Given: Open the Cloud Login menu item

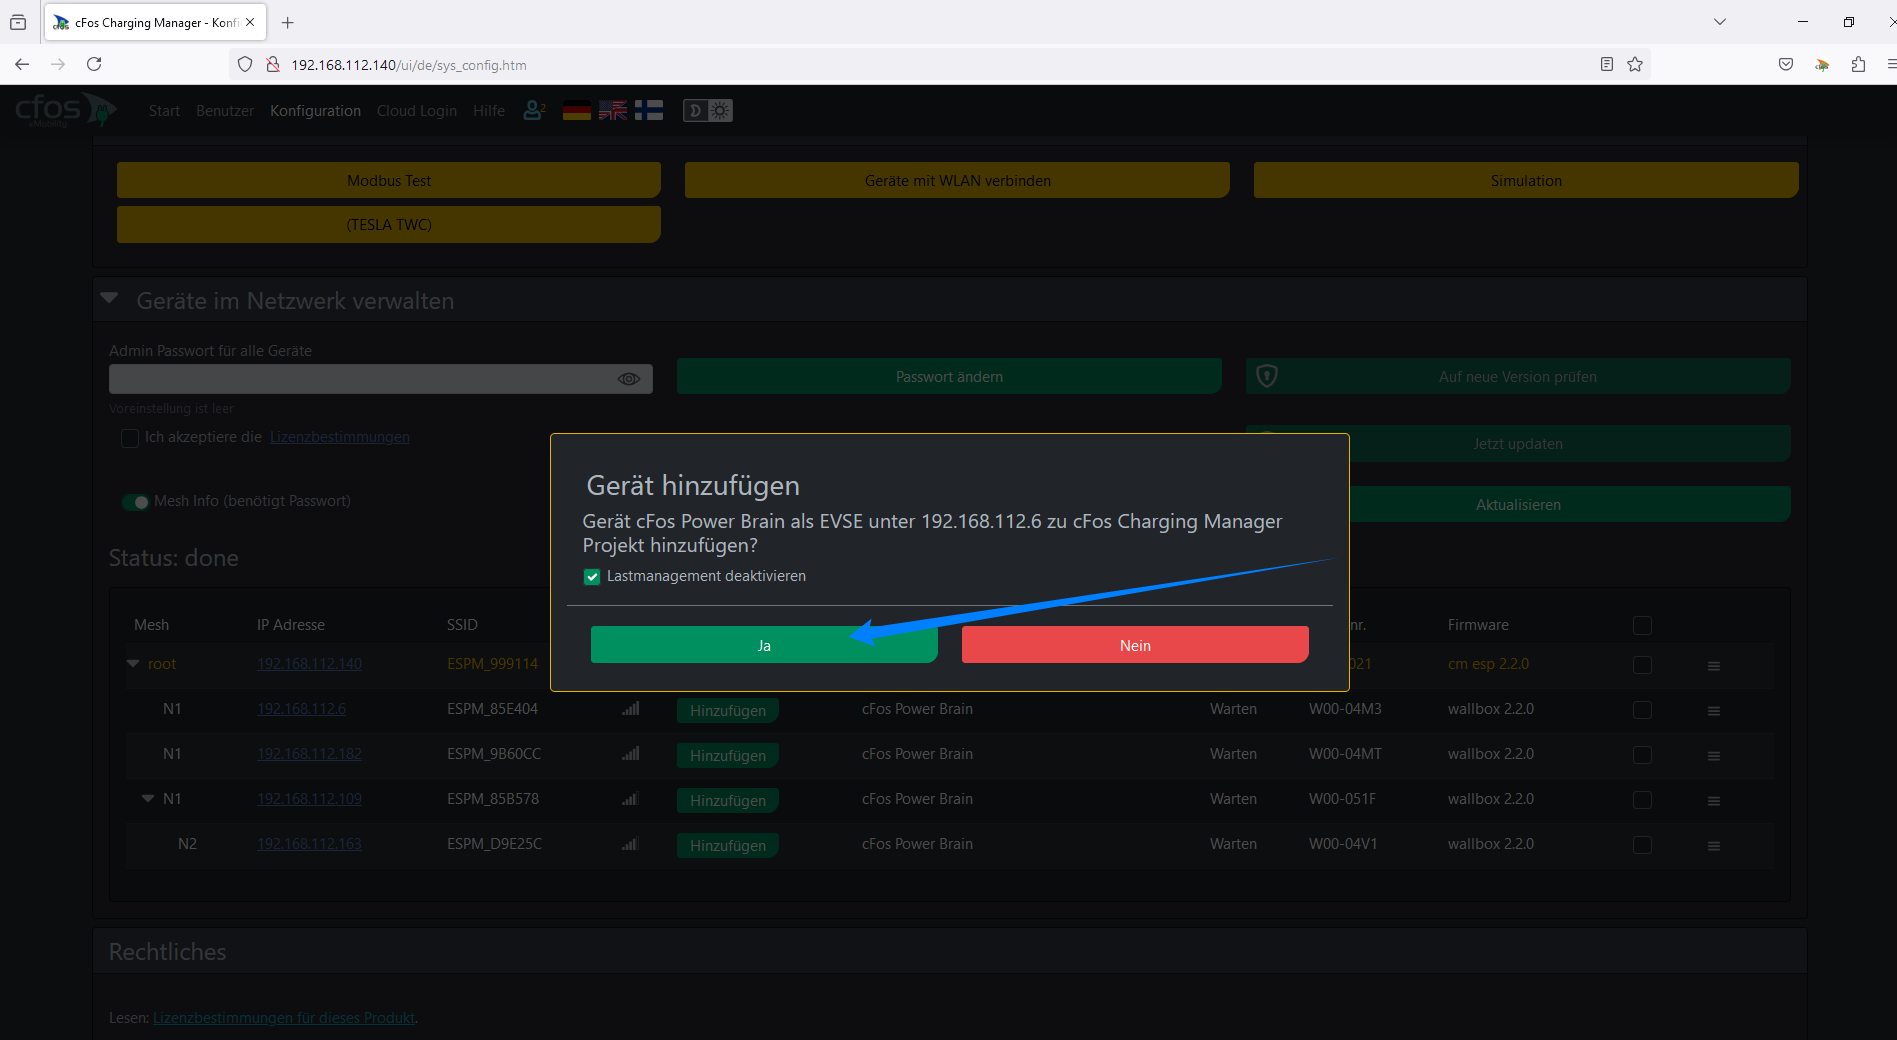Looking at the screenshot, I should pyautogui.click(x=417, y=111).
